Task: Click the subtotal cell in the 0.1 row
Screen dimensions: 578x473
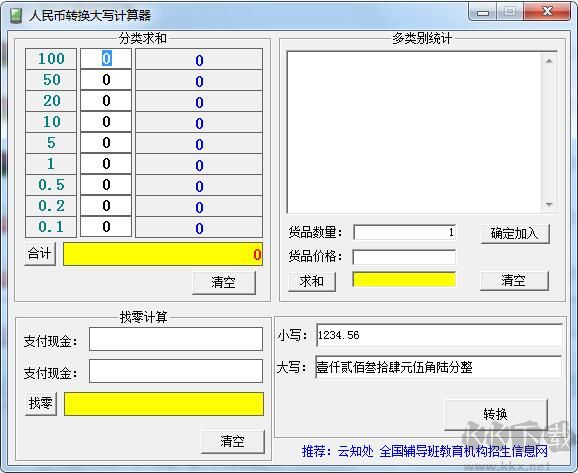Action: (x=199, y=227)
